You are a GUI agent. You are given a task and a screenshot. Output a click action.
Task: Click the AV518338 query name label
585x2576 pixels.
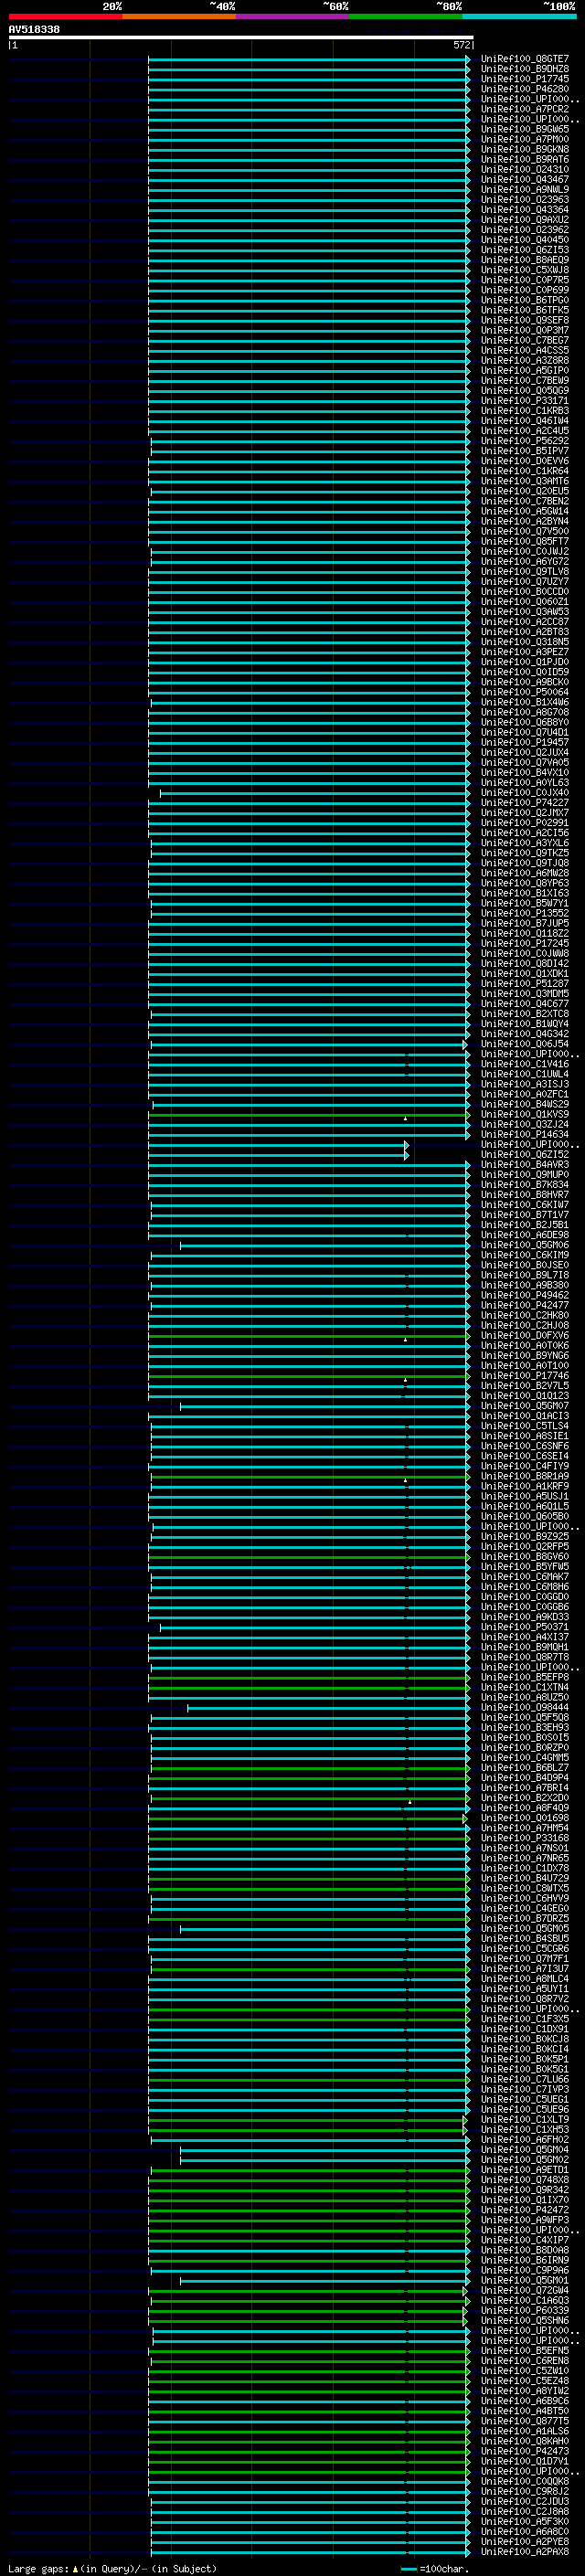click(x=34, y=29)
